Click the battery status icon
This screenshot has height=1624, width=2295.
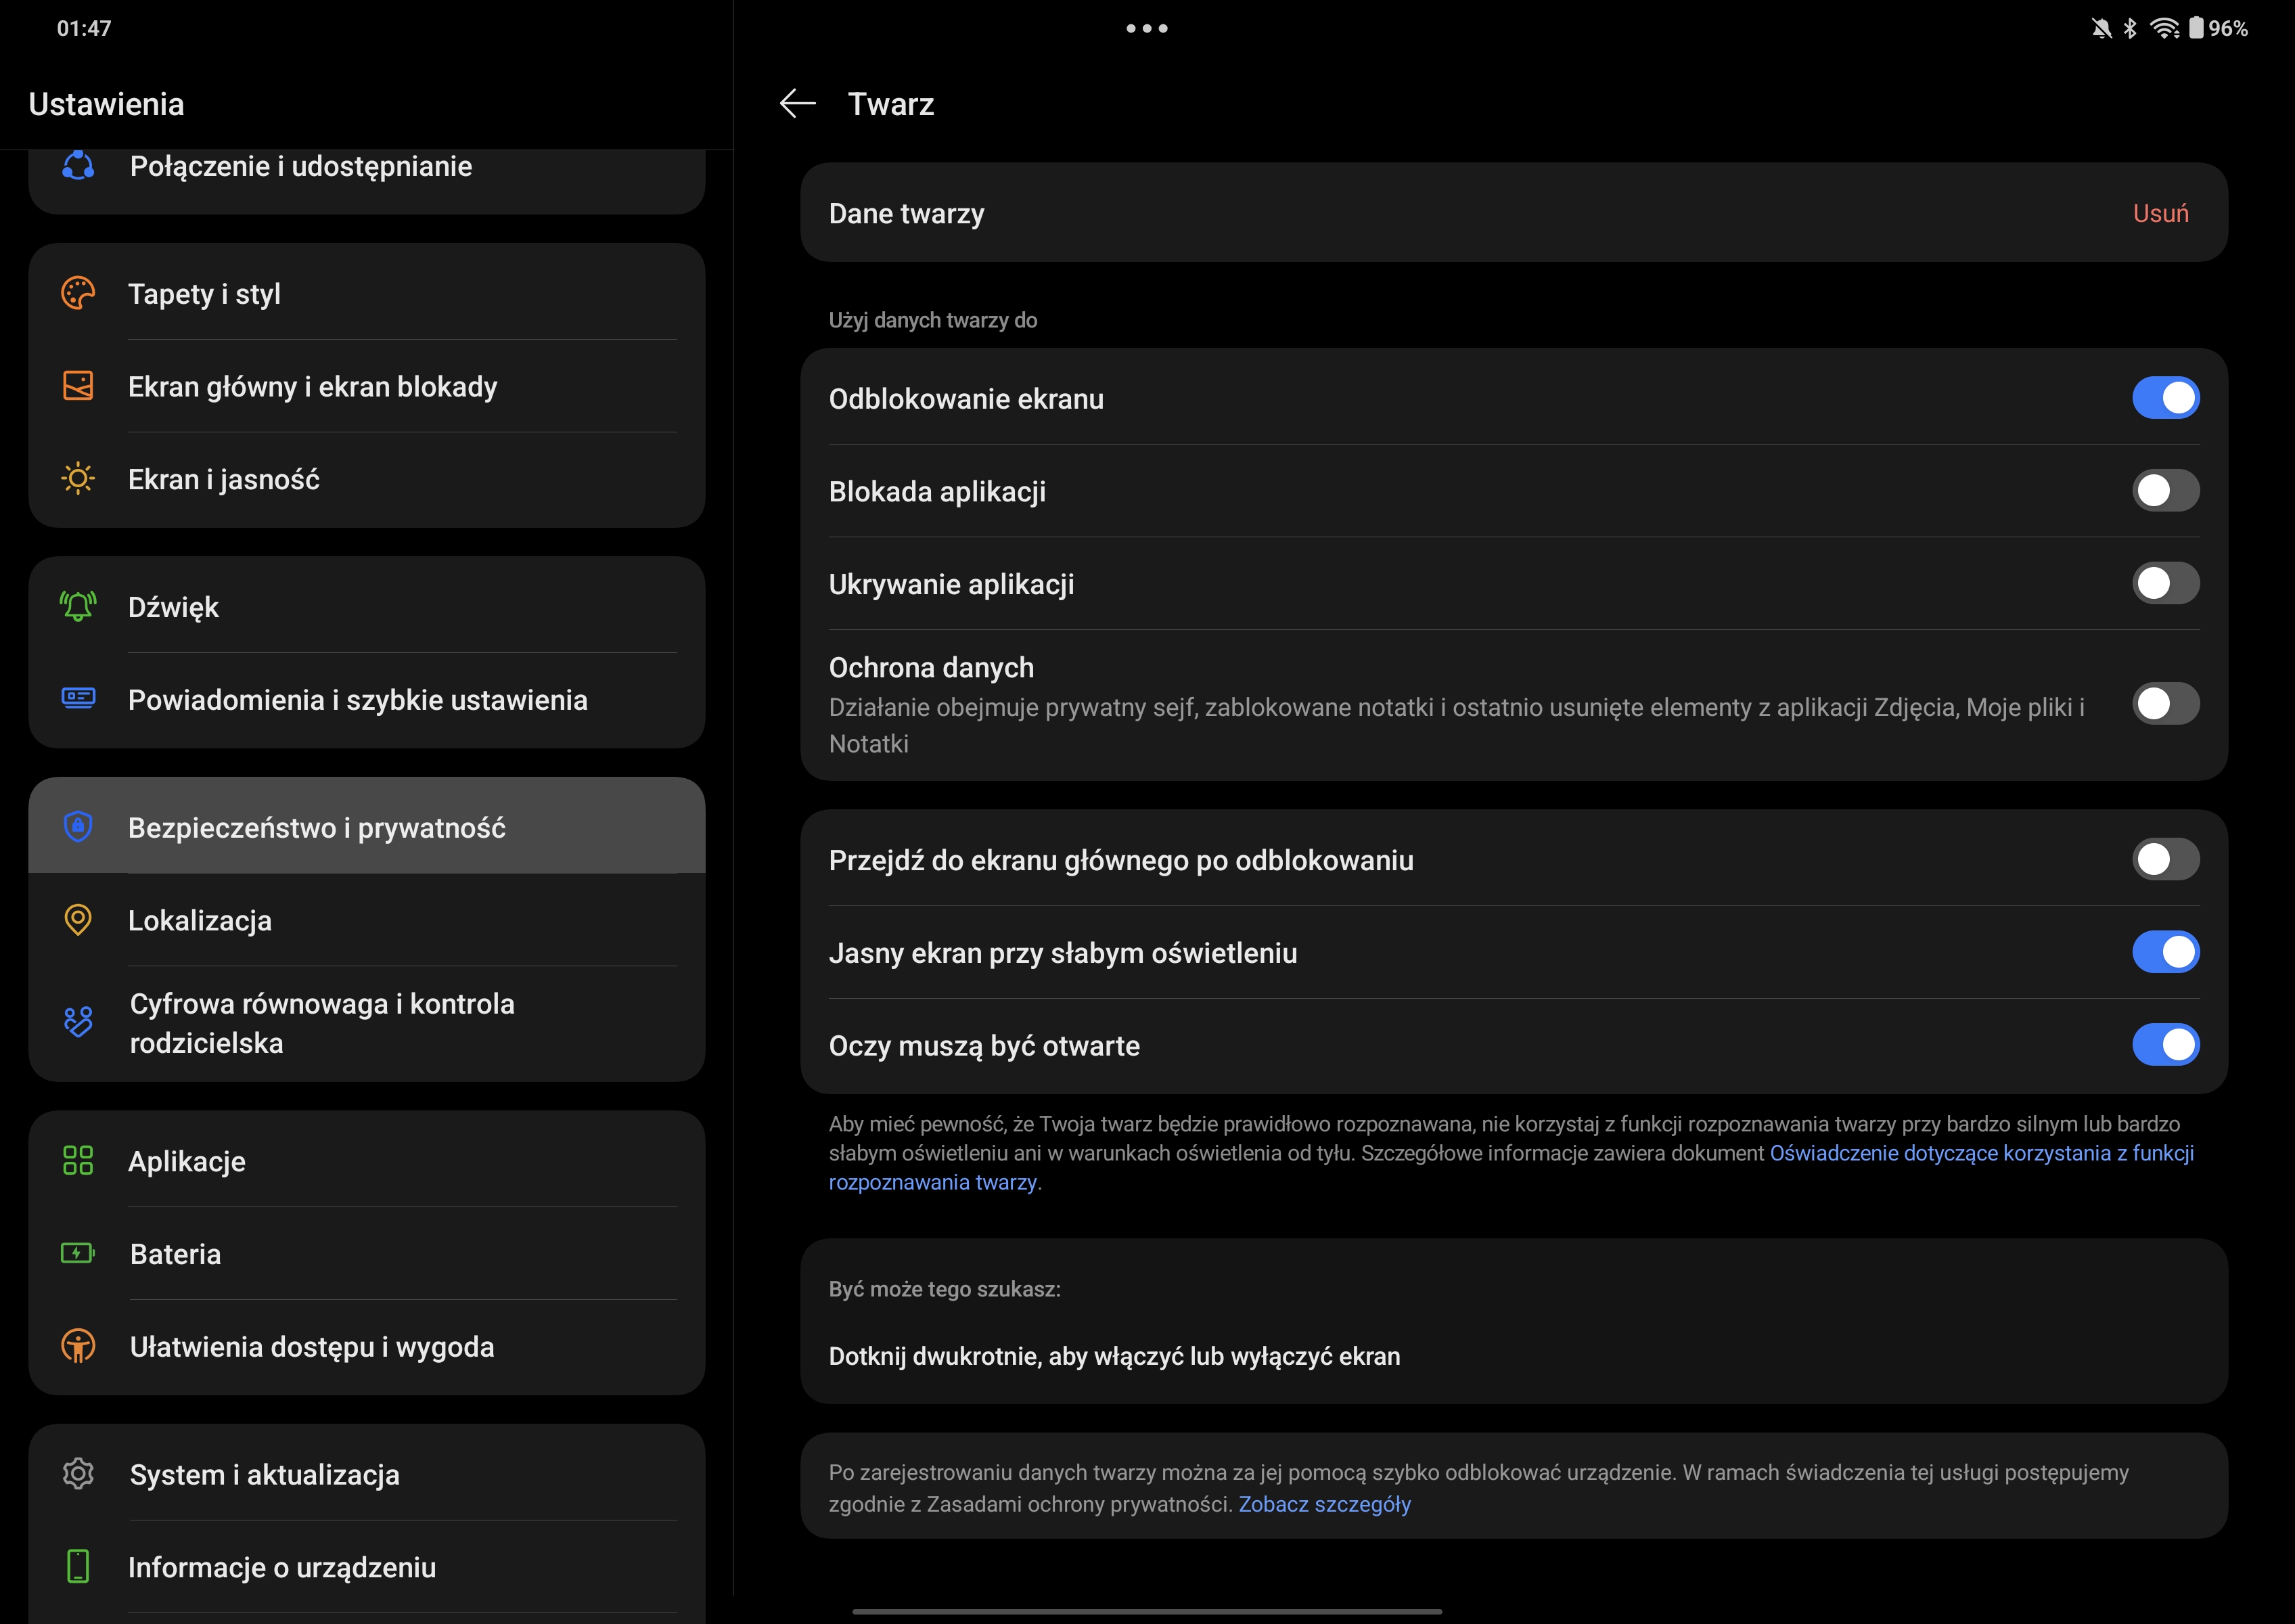click(x=2196, y=28)
